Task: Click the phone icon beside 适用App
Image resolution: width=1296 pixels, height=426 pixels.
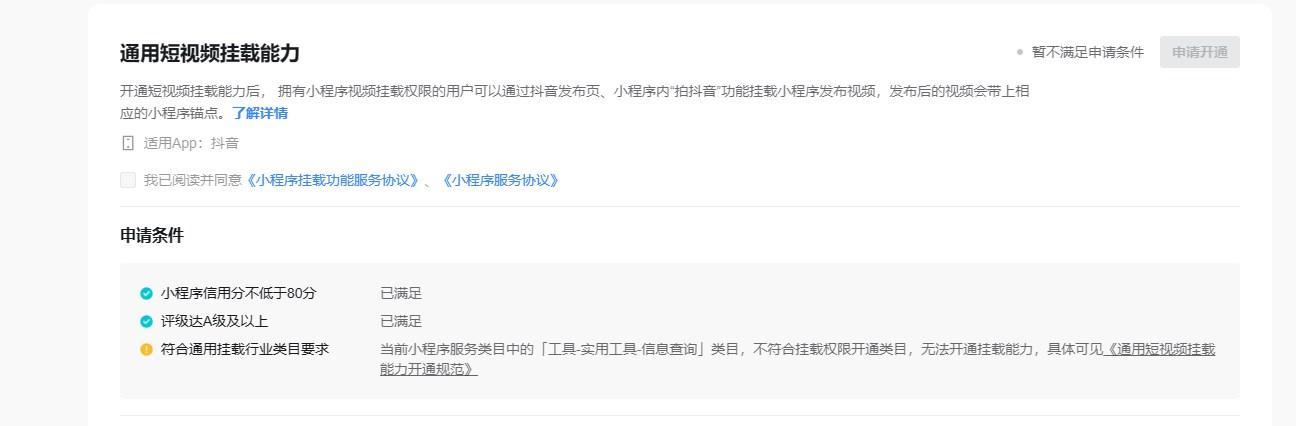Action: [x=127, y=143]
